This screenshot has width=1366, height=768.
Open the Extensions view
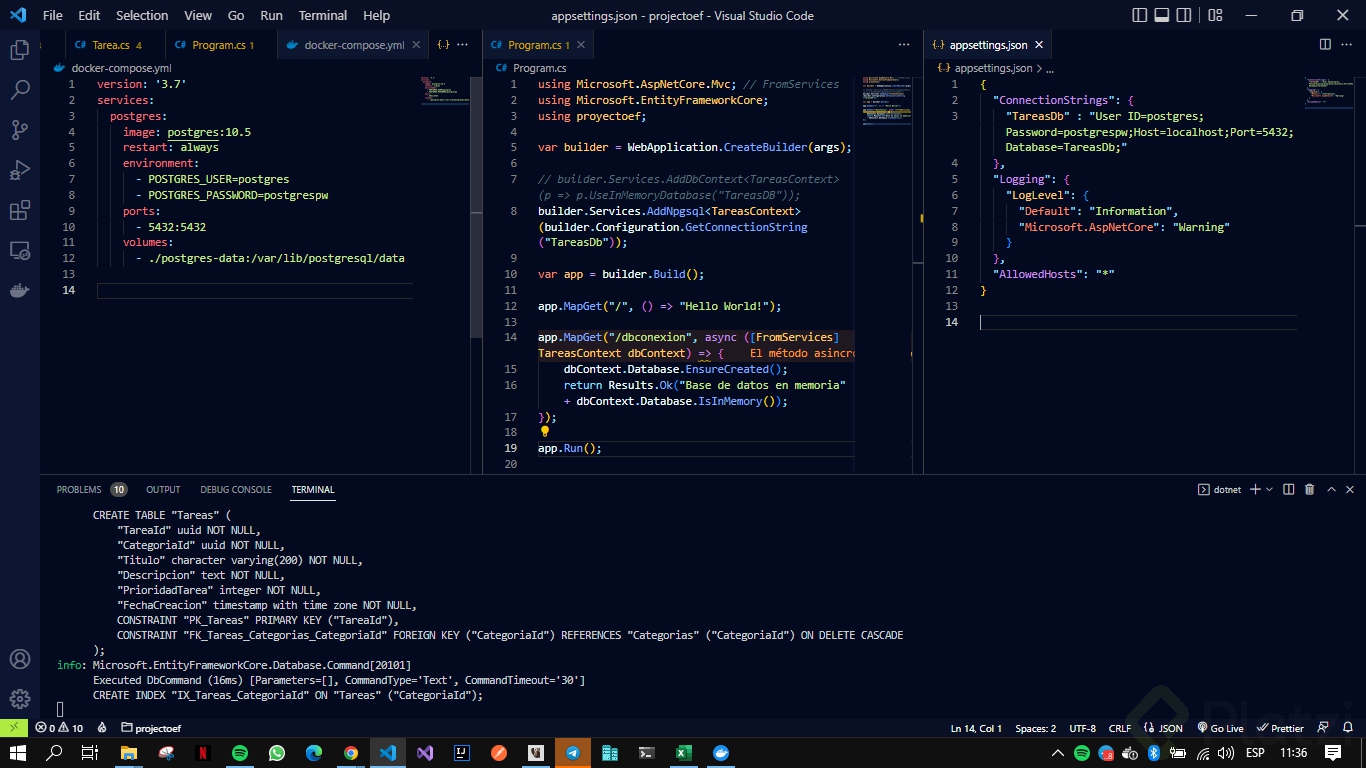pos(19,211)
